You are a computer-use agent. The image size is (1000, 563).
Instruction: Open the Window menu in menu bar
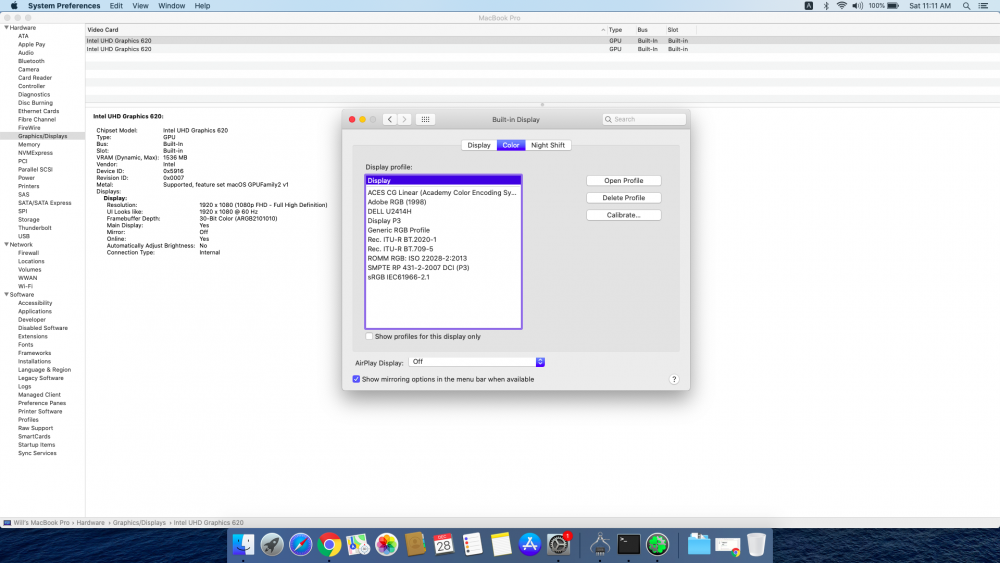pyautogui.click(x=171, y=6)
